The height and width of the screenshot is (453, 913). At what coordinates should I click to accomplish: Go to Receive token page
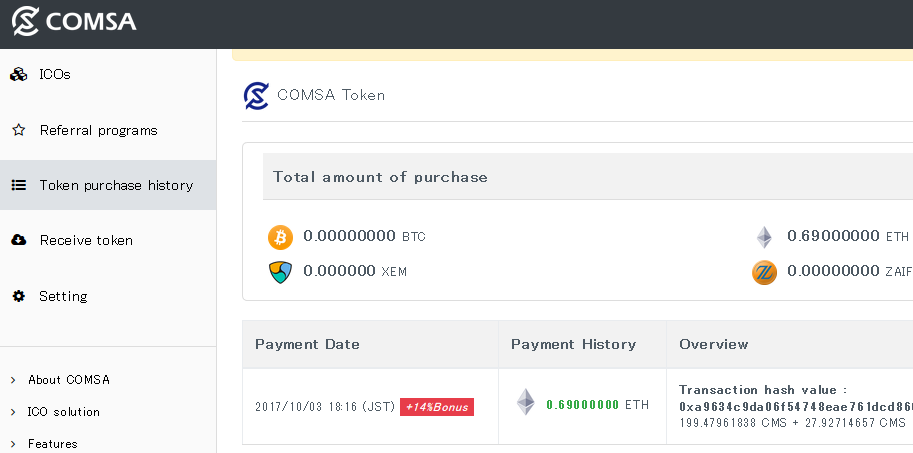86,240
